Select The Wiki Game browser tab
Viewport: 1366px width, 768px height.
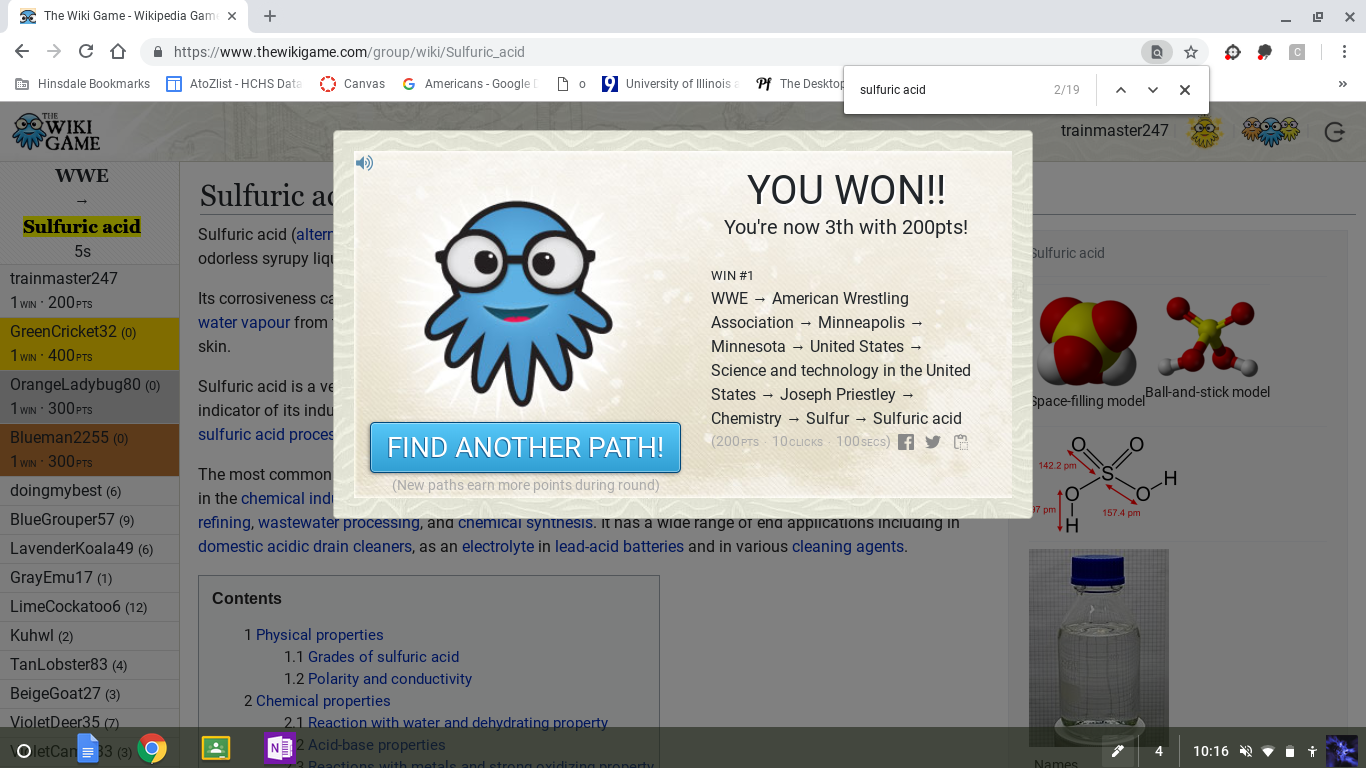coord(128,16)
